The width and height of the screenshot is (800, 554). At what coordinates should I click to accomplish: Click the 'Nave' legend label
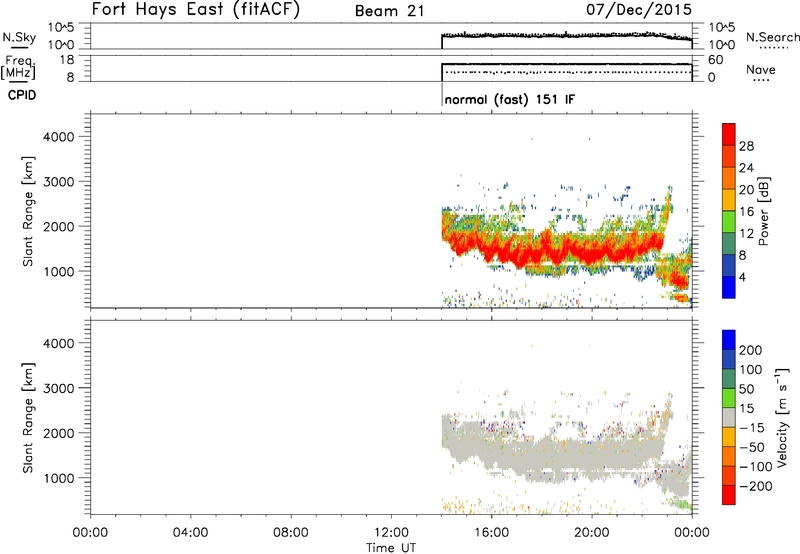[761, 70]
